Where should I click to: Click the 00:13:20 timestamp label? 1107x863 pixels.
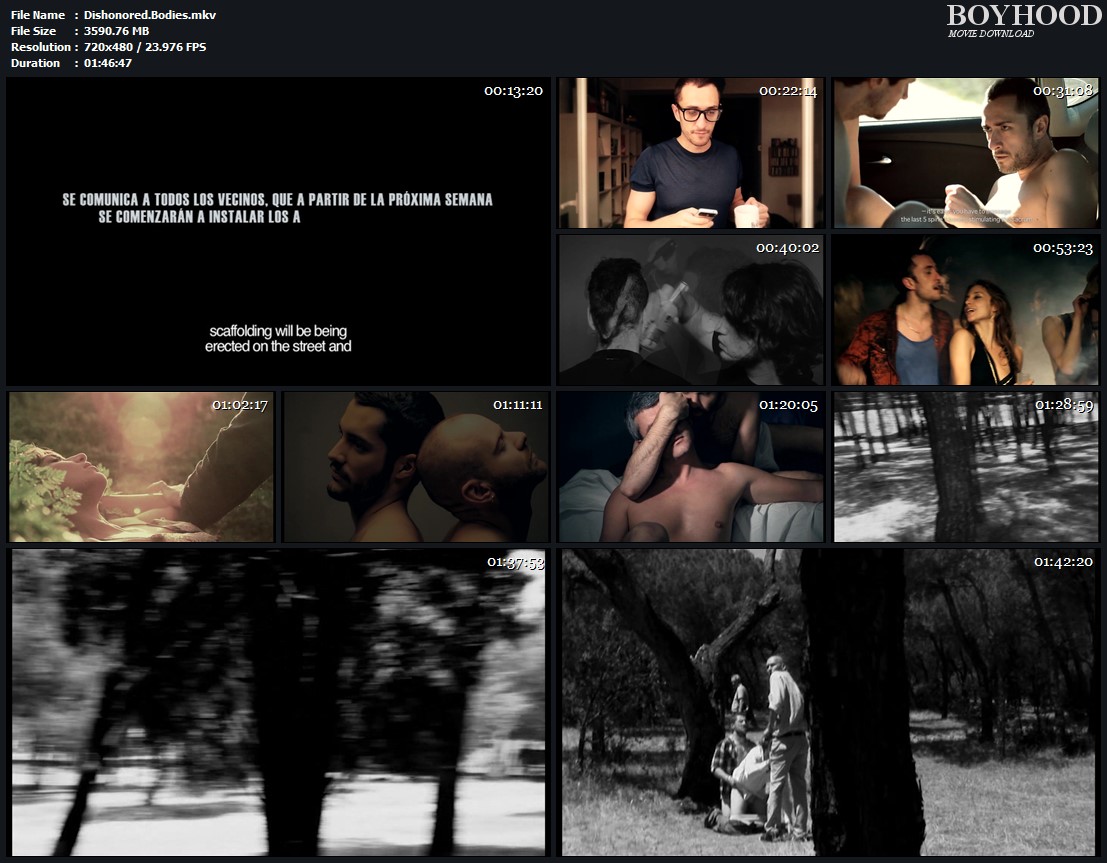click(x=513, y=91)
